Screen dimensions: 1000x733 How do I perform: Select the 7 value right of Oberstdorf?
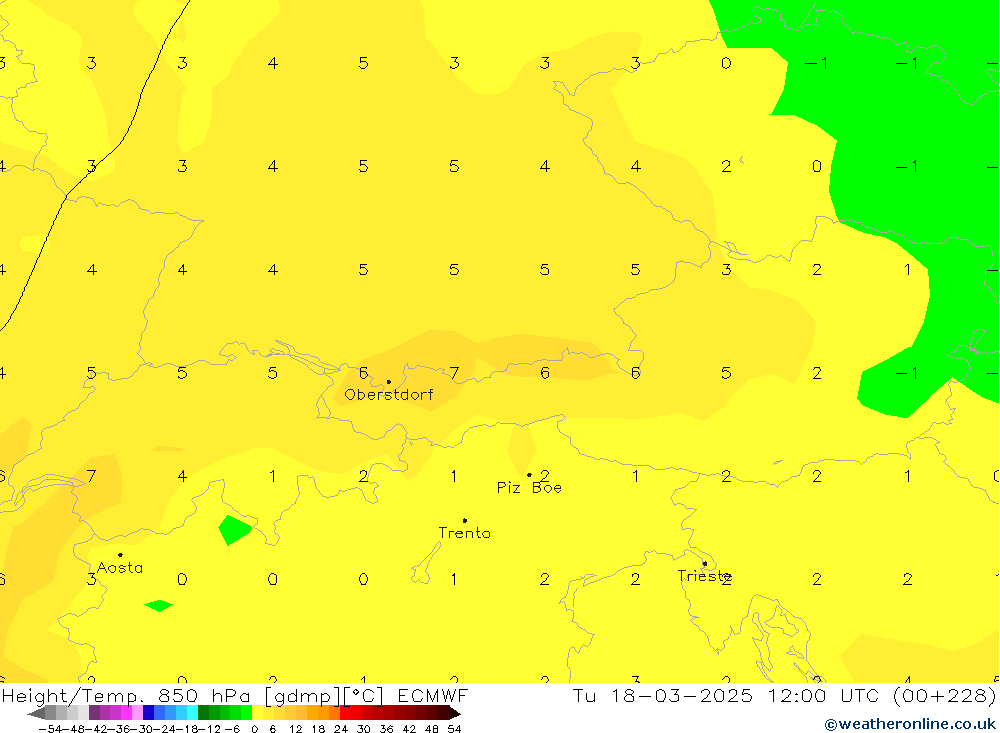pos(454,373)
